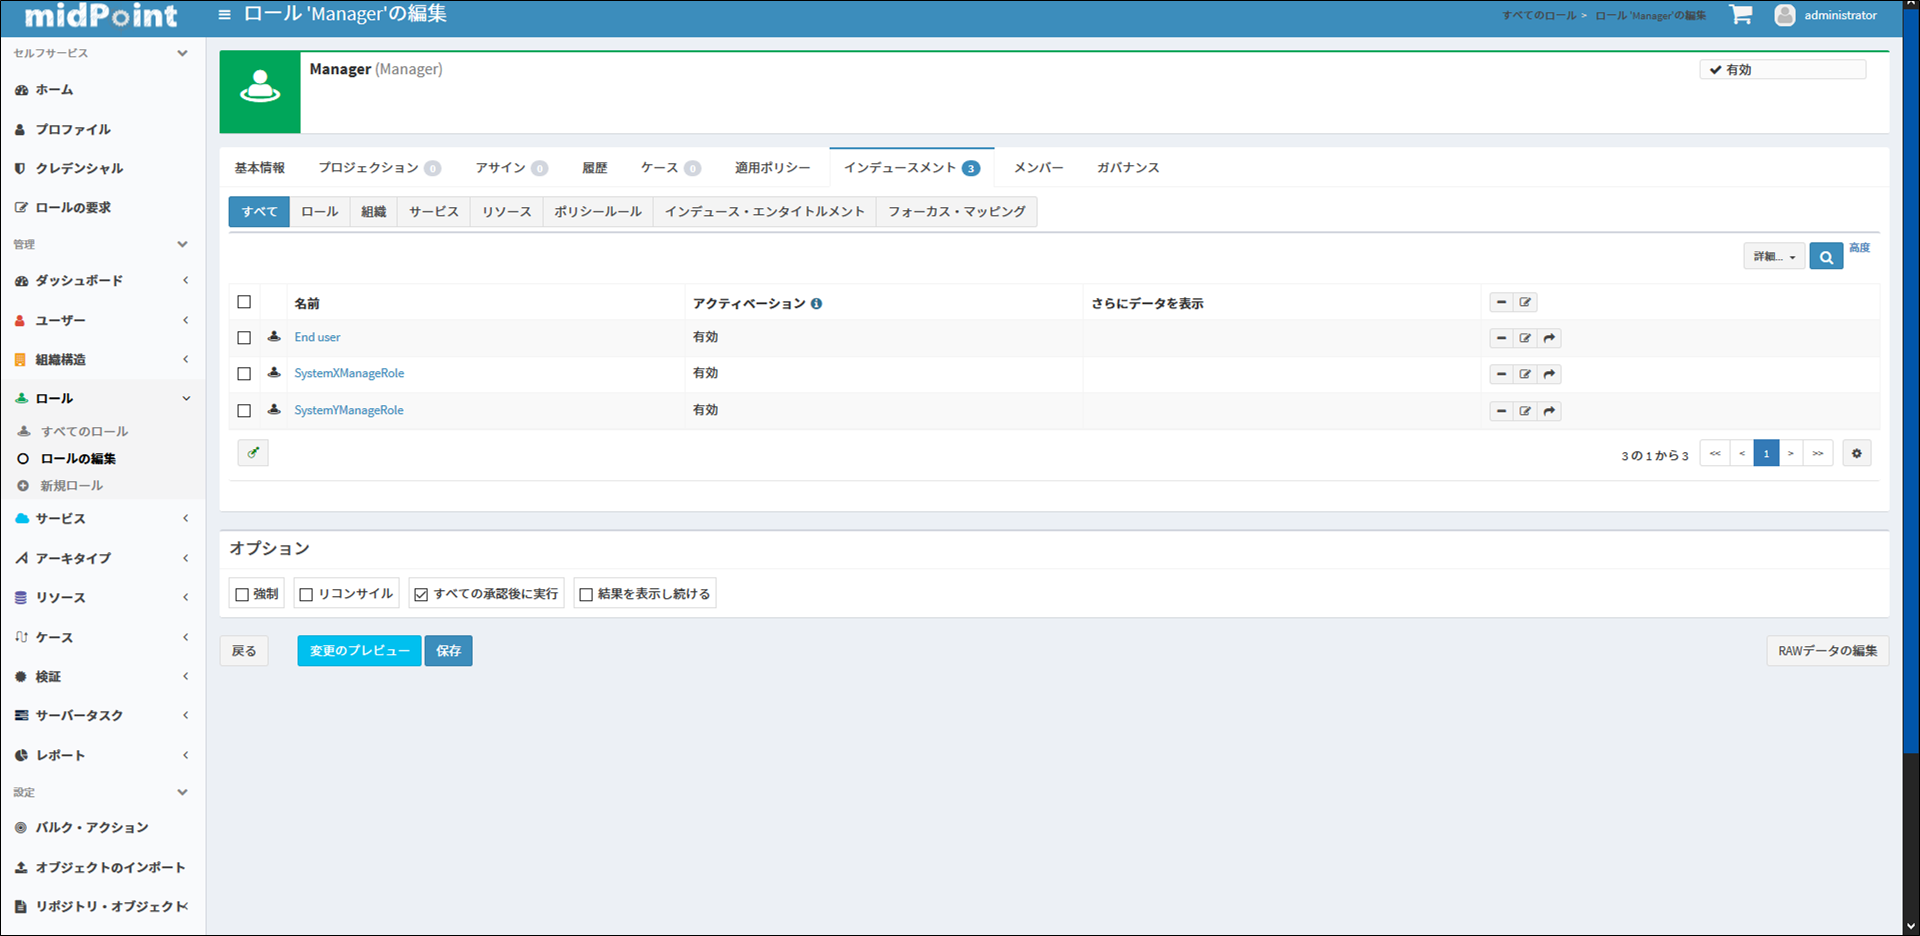The image size is (1920, 936).
Task: Filter inducements by ポリシールール
Action: tap(598, 212)
